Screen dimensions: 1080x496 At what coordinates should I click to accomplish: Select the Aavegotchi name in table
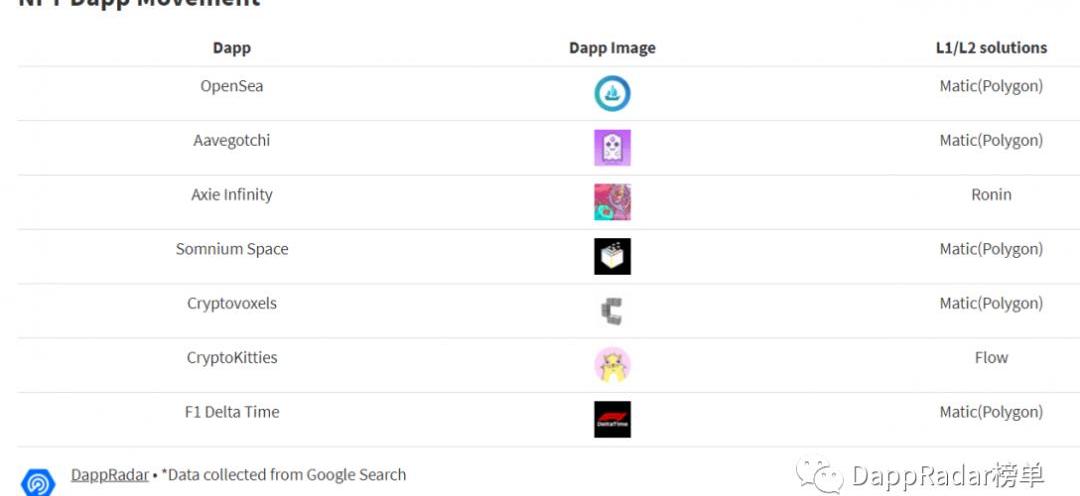click(x=232, y=140)
